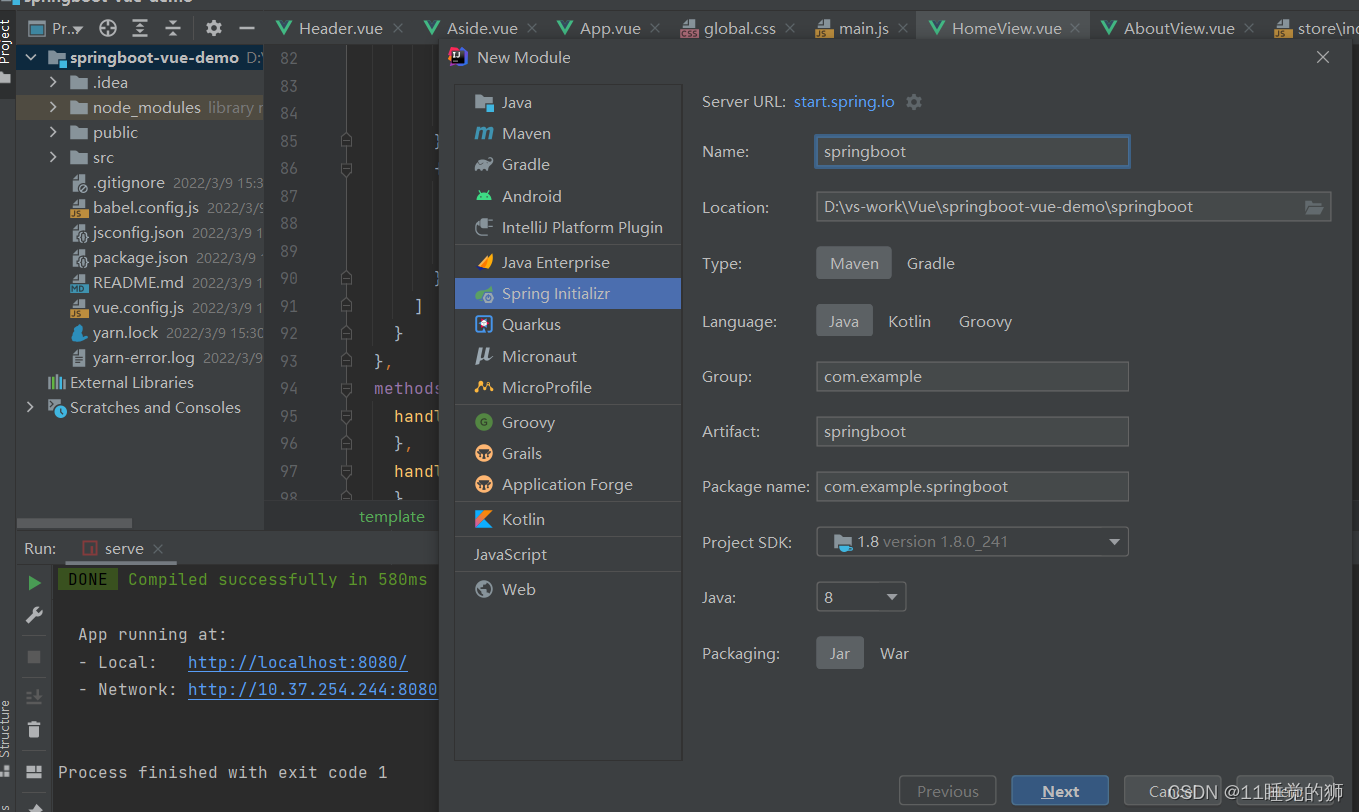Select Maven module type

click(567, 133)
